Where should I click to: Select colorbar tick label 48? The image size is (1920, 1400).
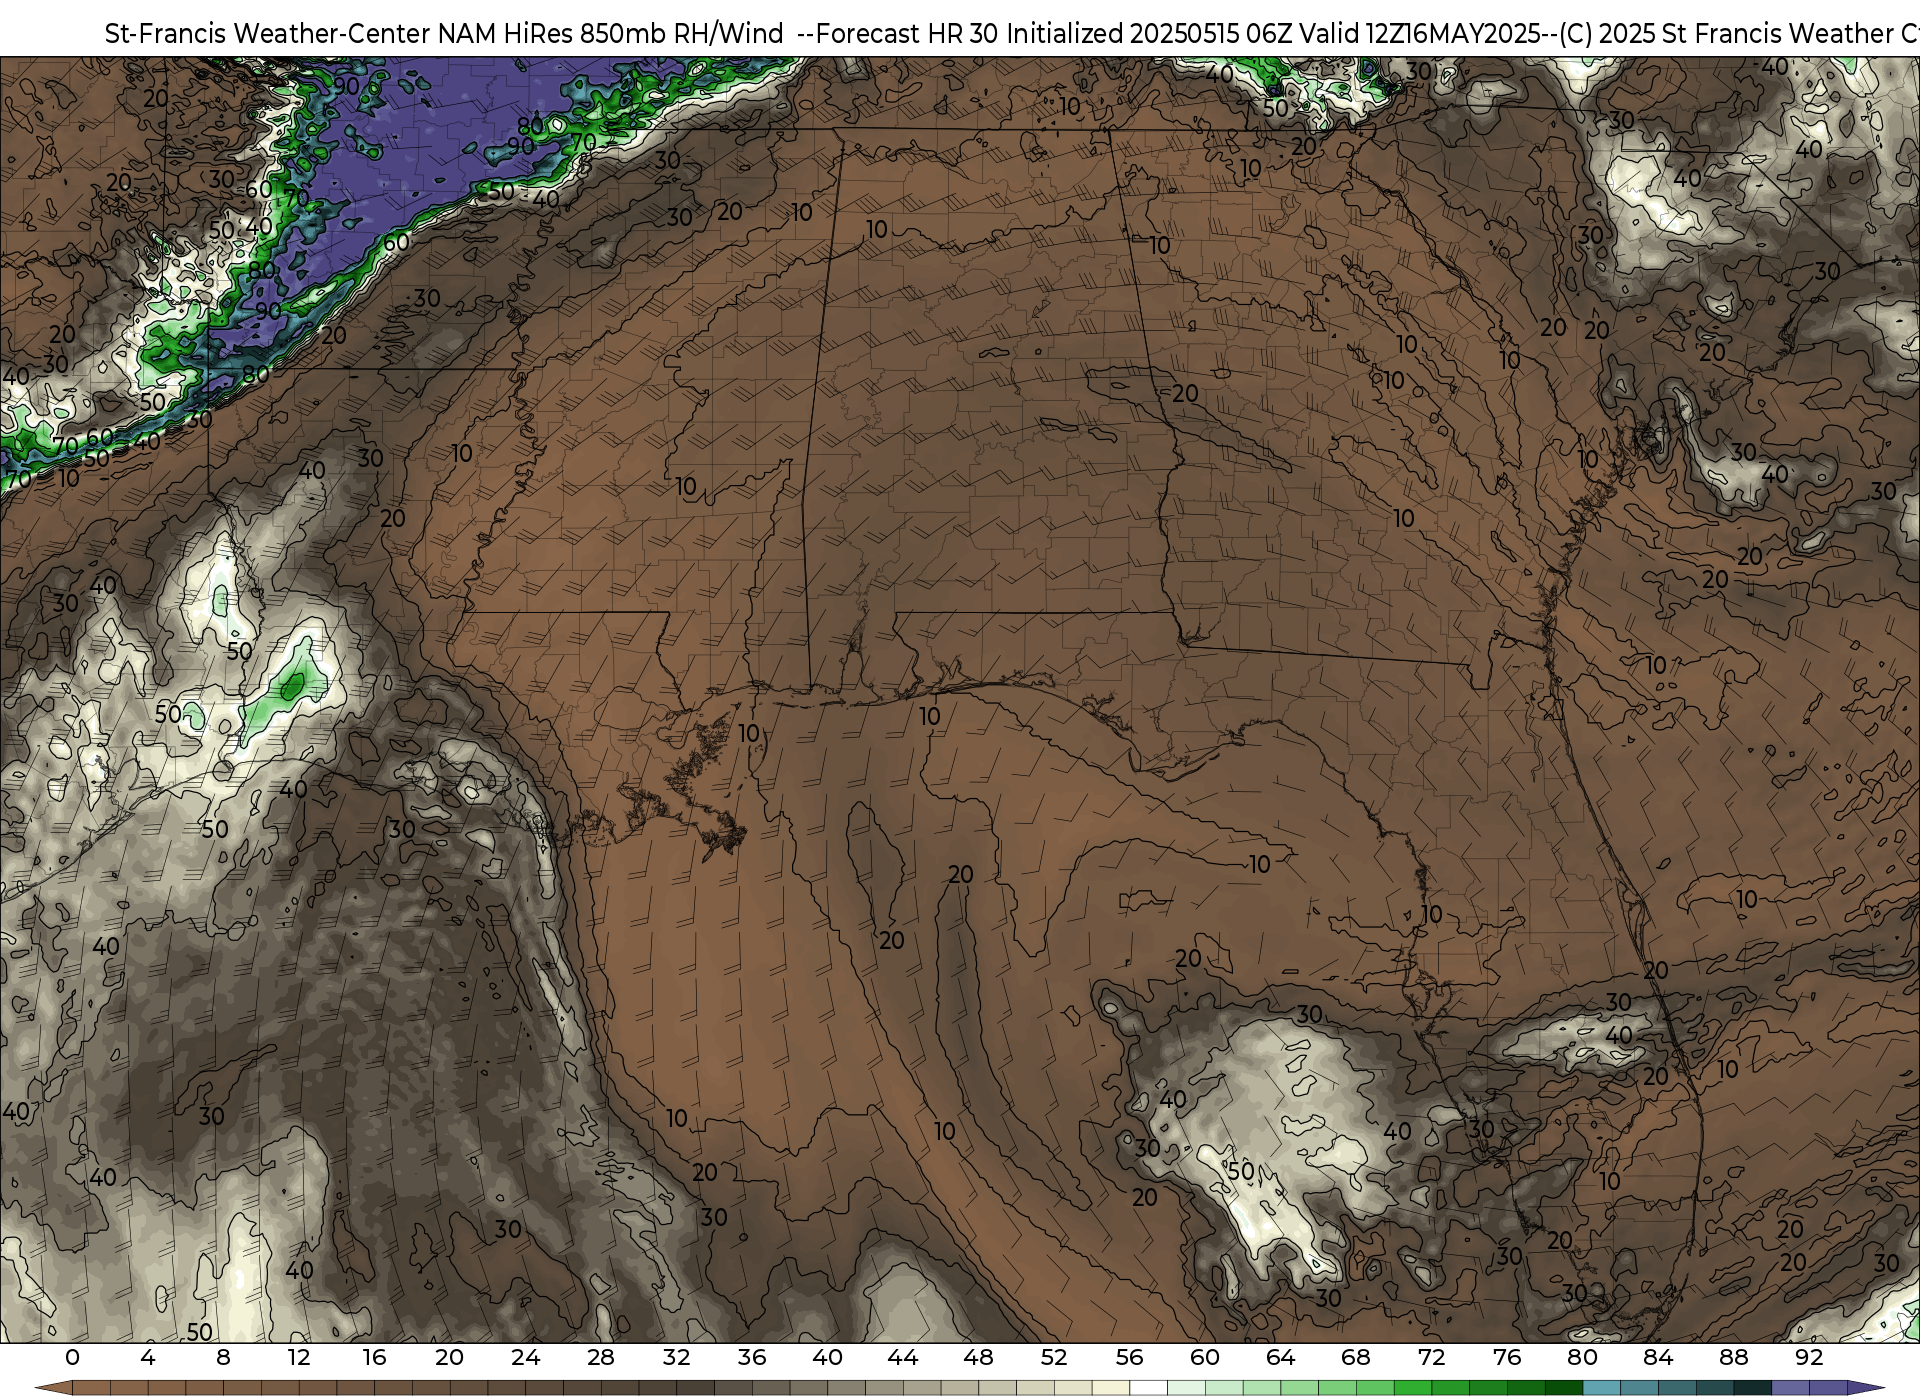pos(978,1358)
